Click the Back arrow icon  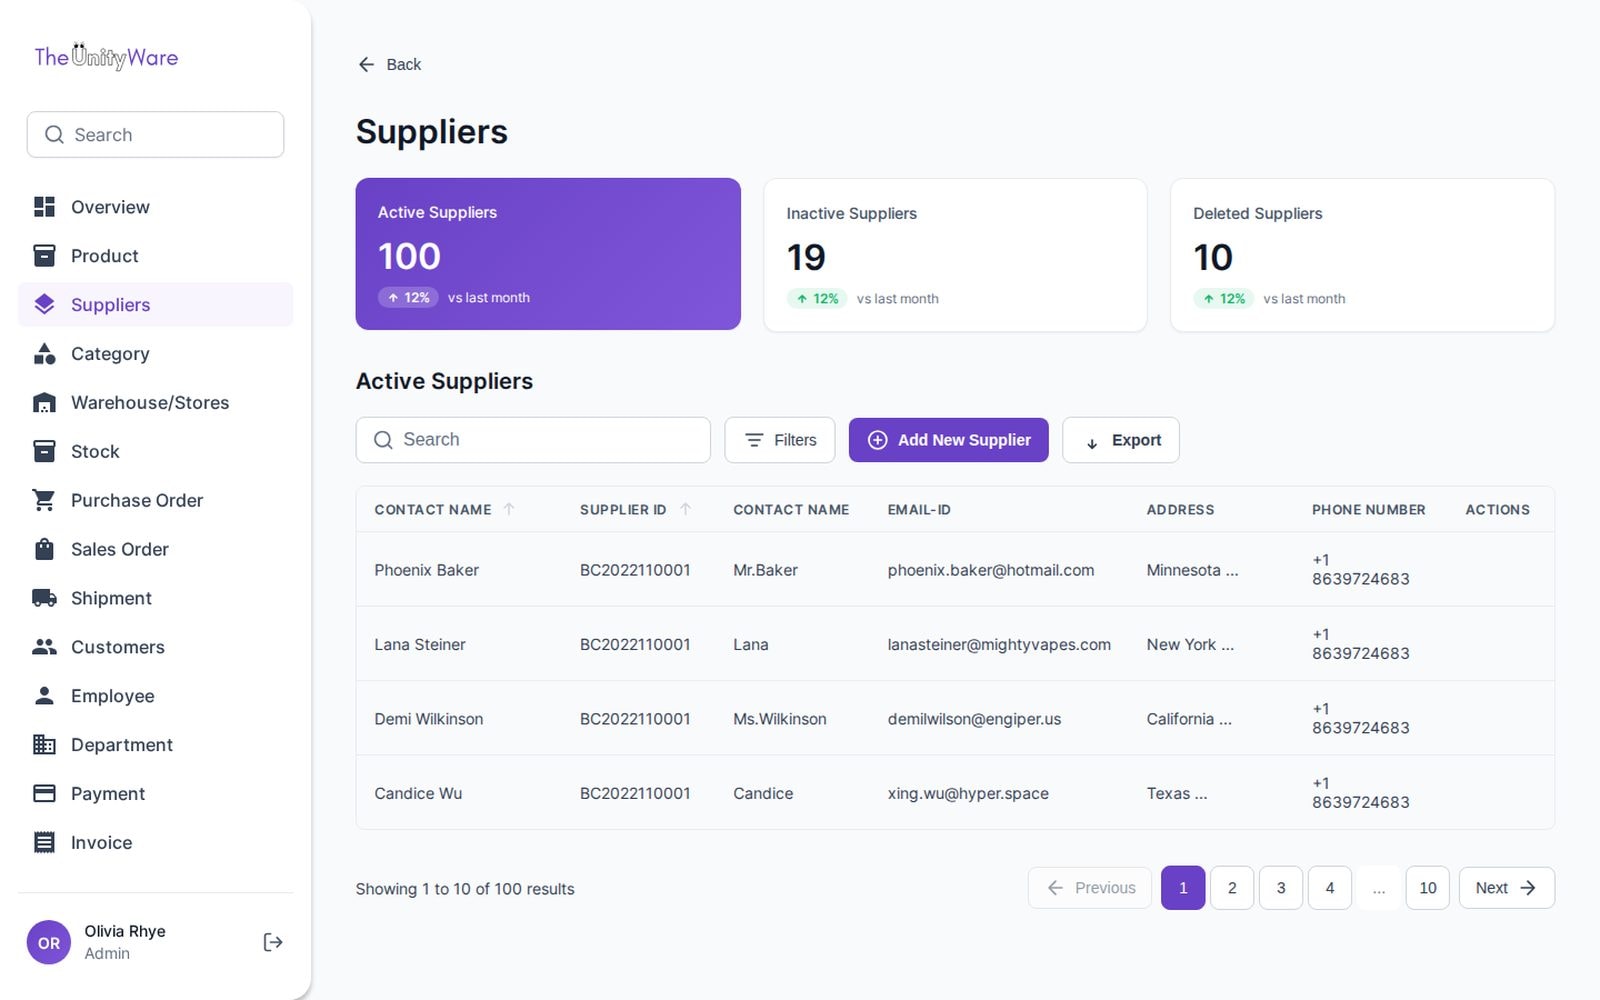(x=366, y=64)
